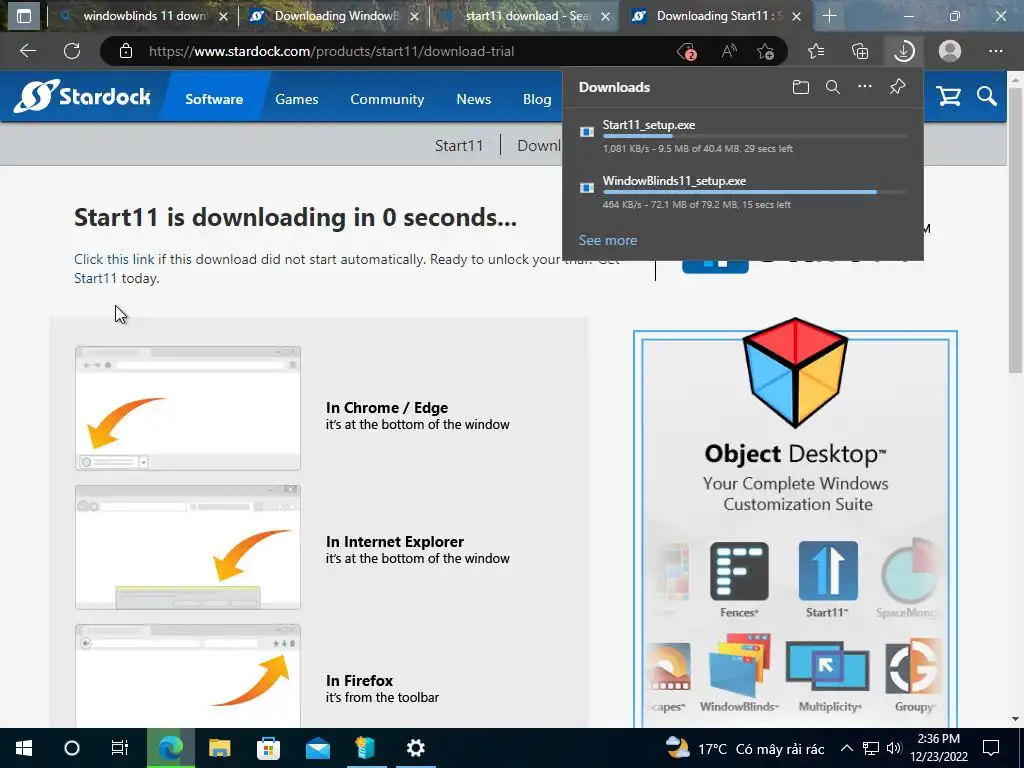
Task: Open the Software menu on Stardock
Action: [214, 99]
